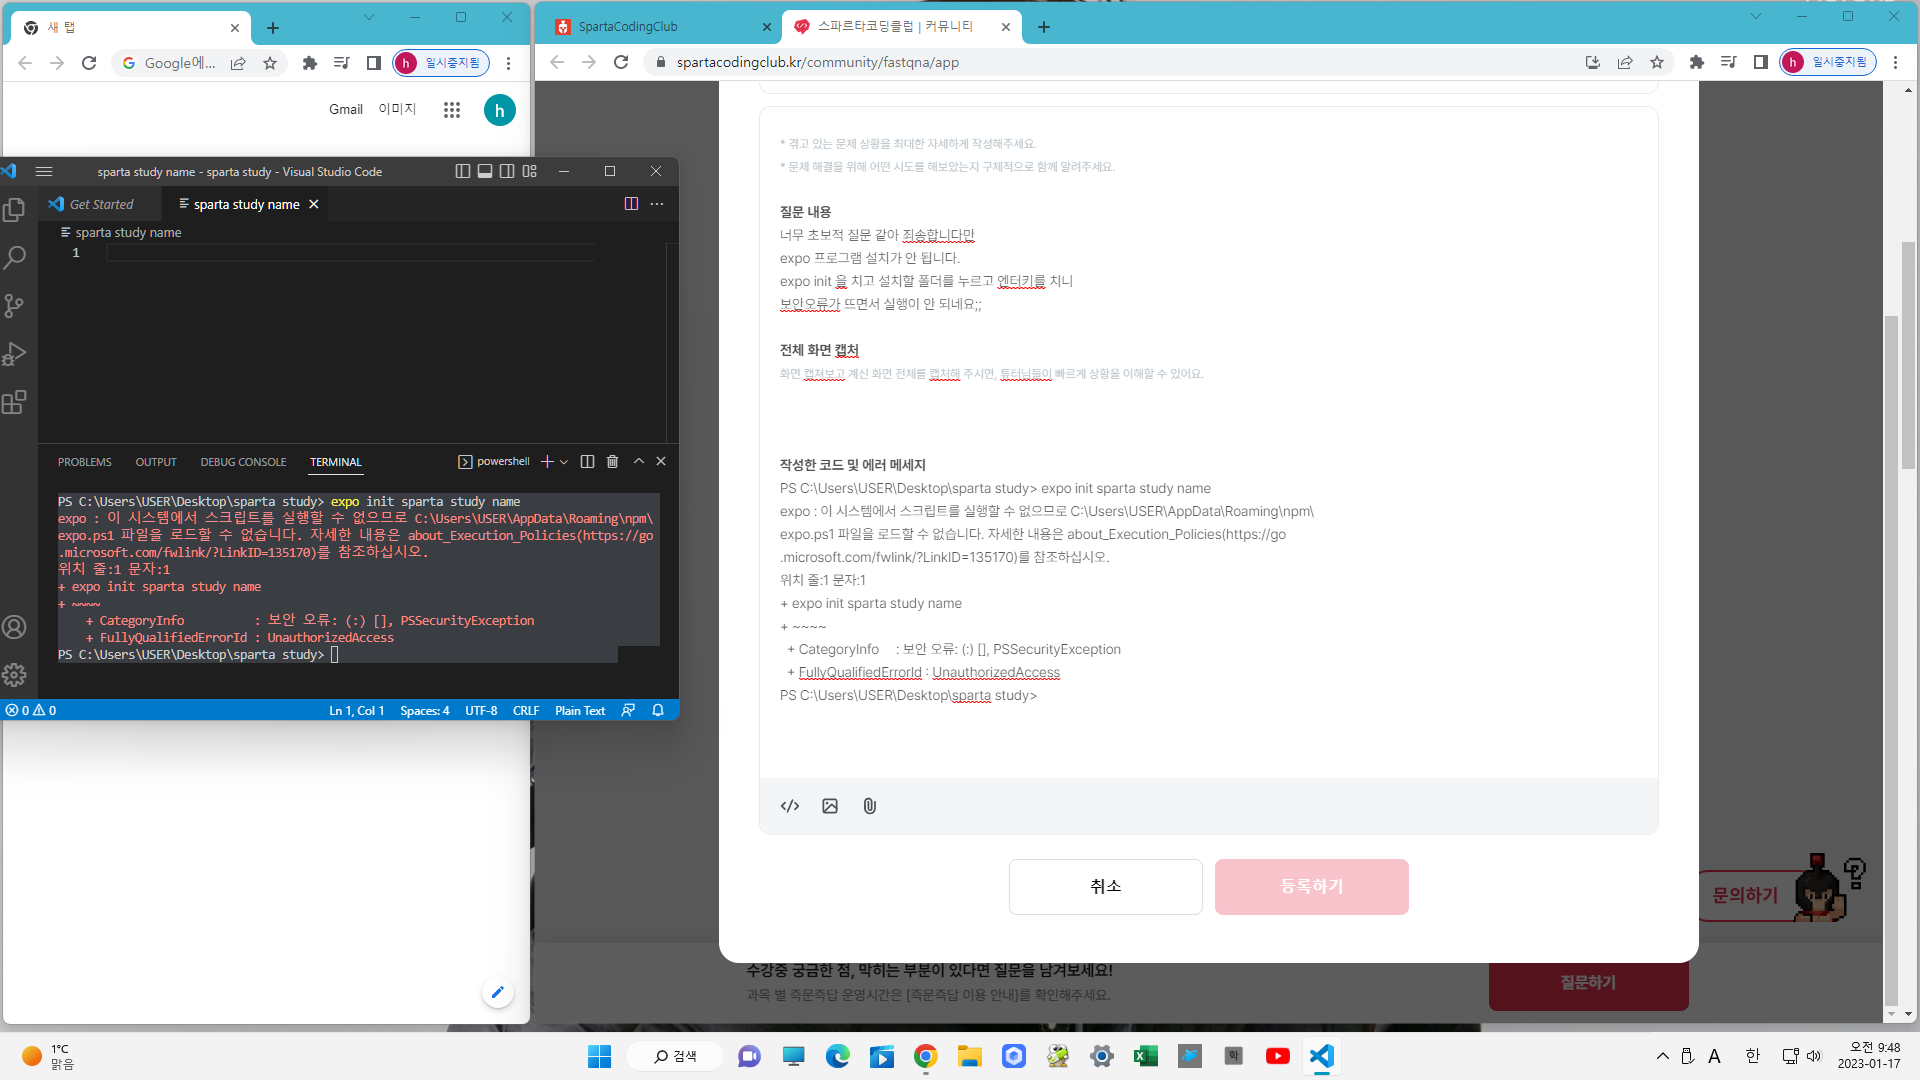This screenshot has width=1920, height=1080.
Task: Open the 이미지 link in the new tab window
Action: tap(397, 109)
